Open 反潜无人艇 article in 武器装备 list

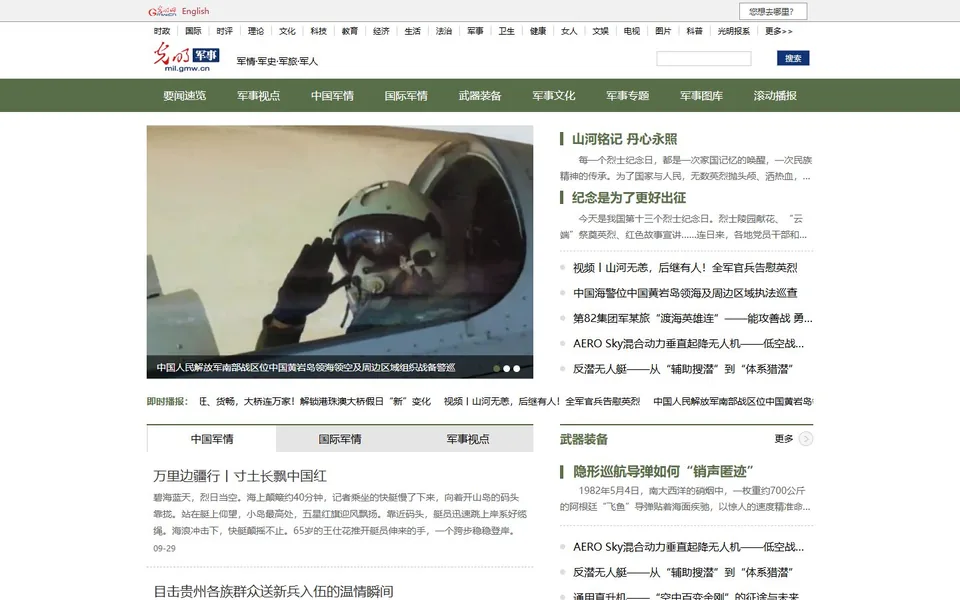(683, 572)
